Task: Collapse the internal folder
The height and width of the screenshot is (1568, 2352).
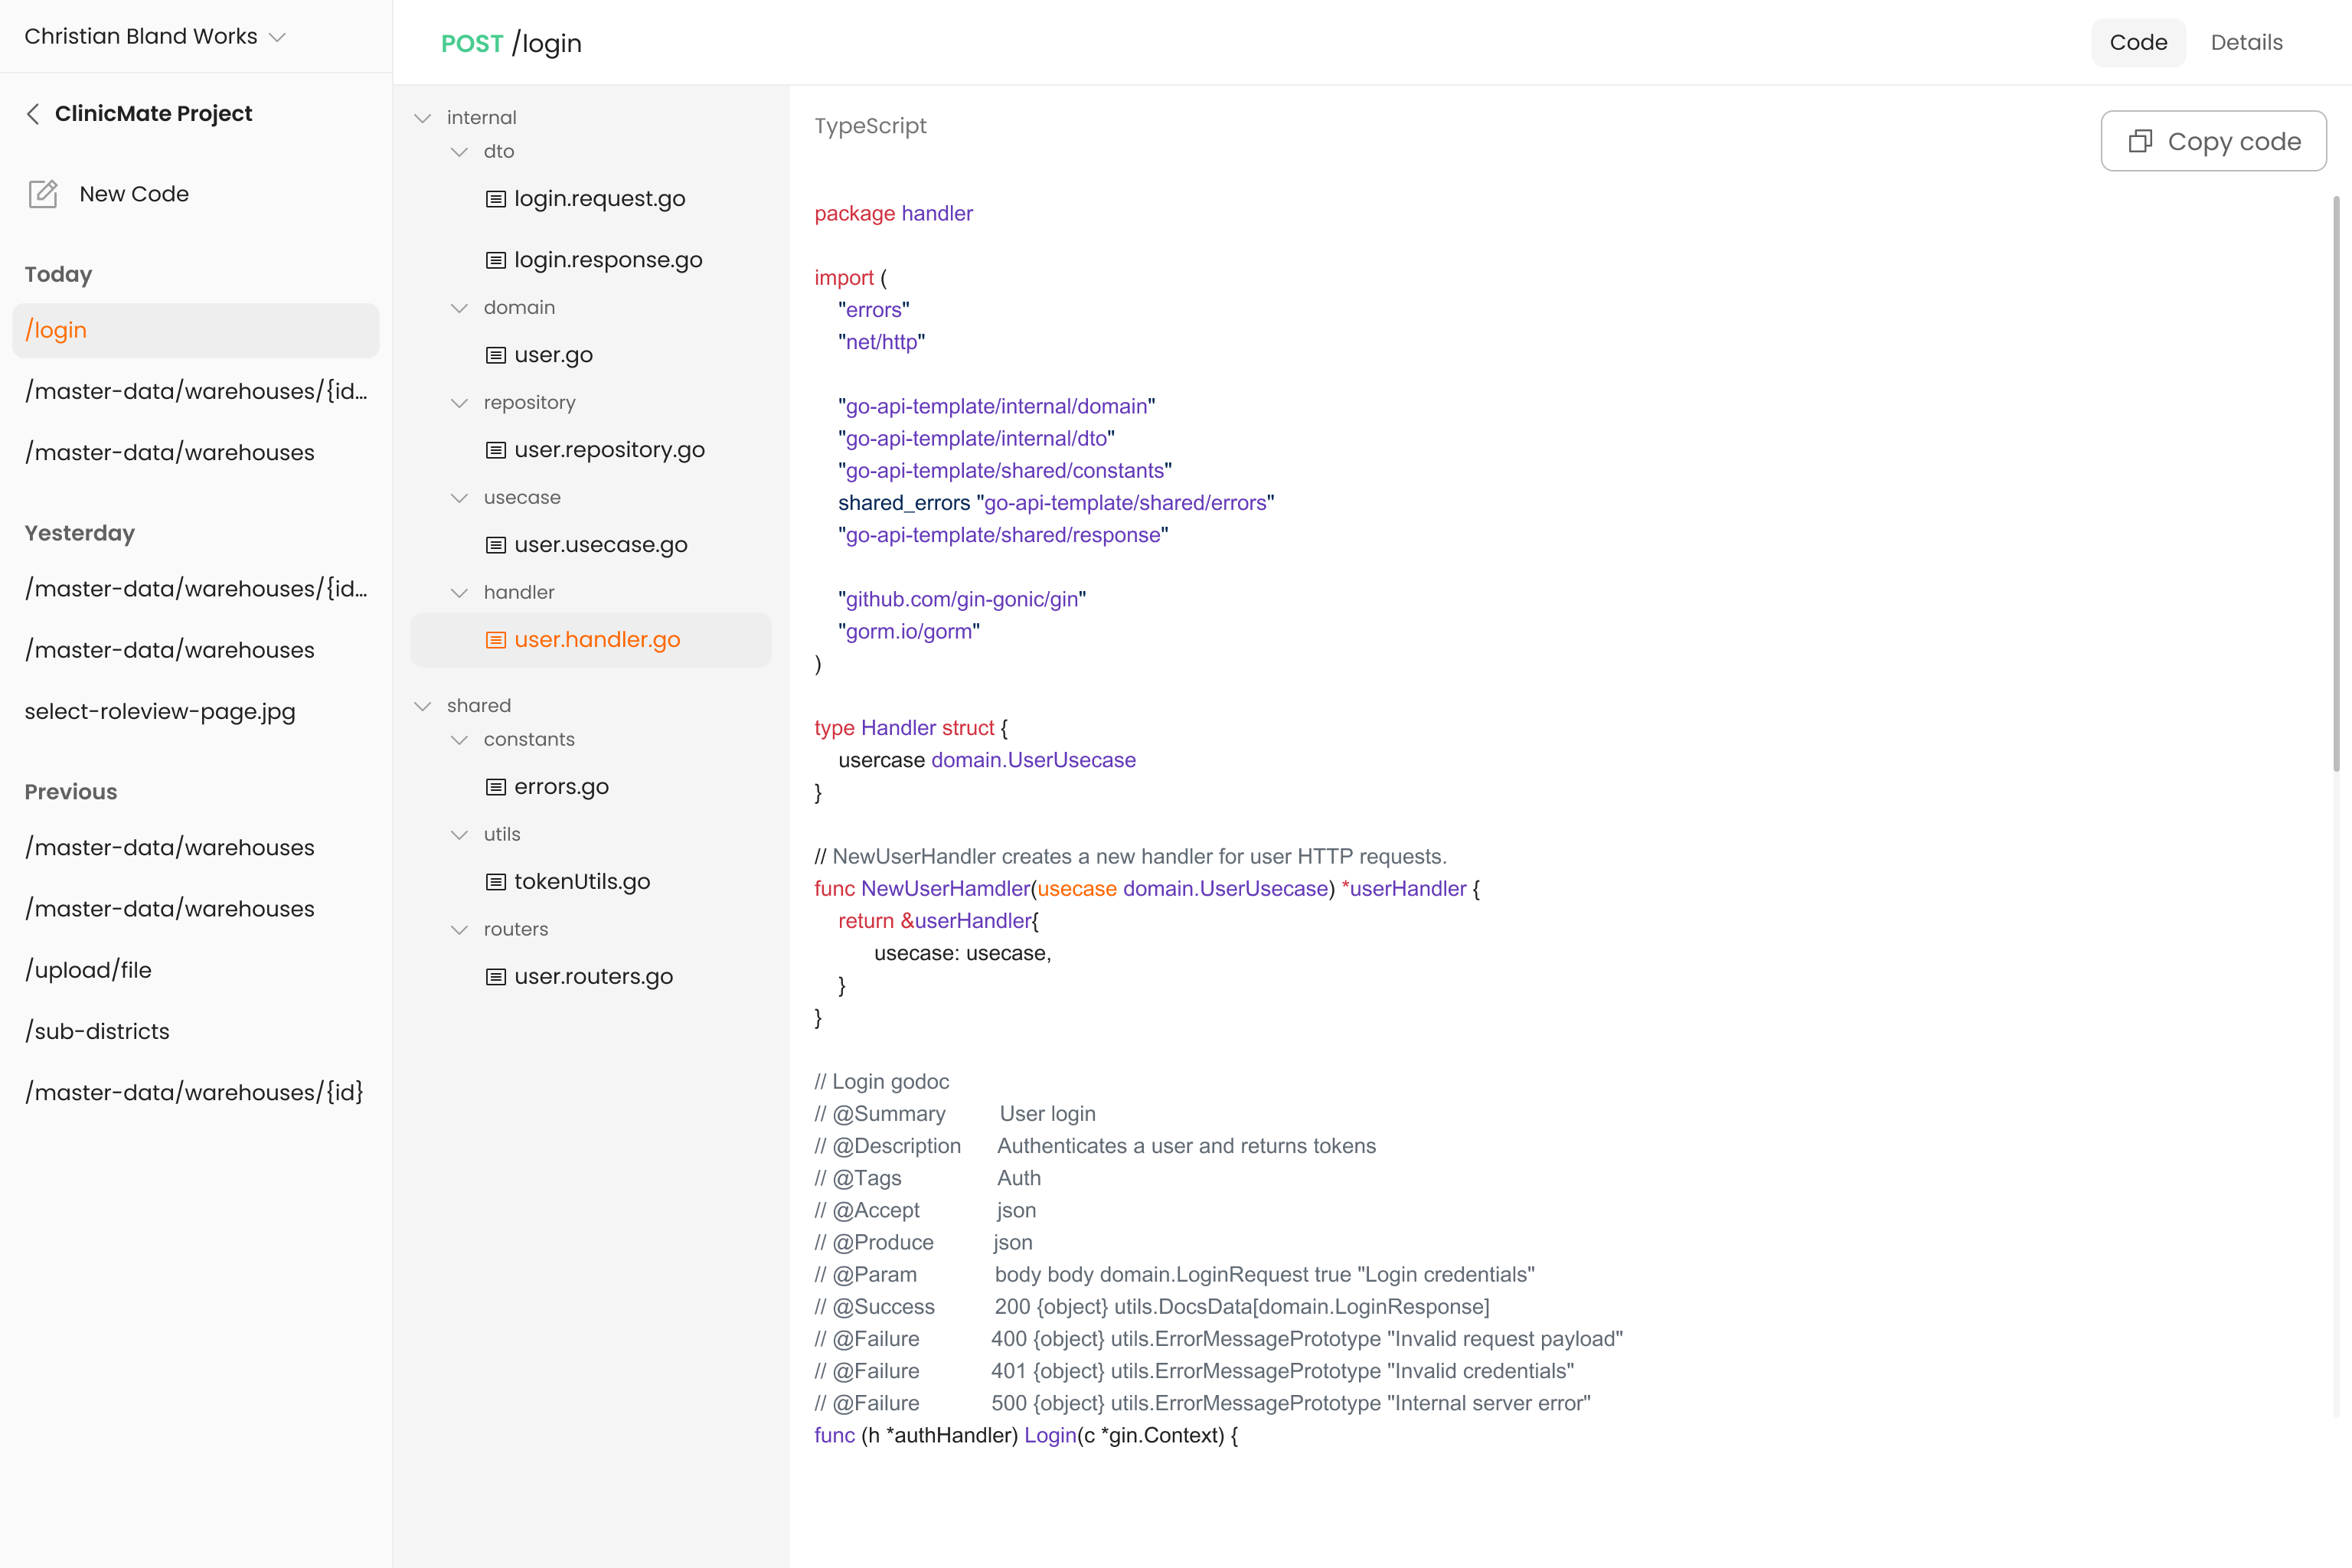Action: (x=423, y=118)
